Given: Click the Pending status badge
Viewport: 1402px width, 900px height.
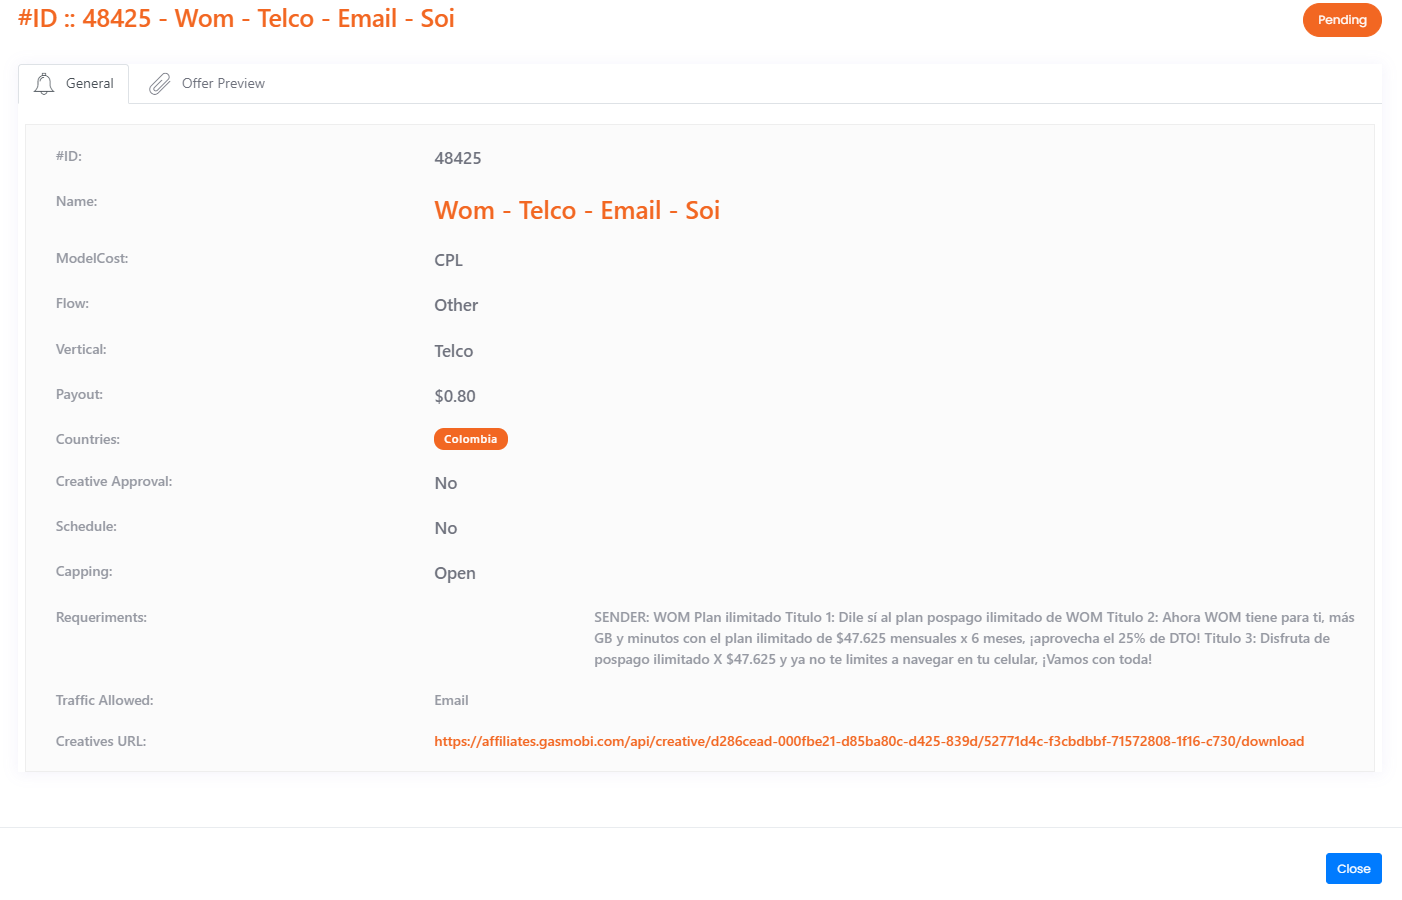Looking at the screenshot, I should [x=1342, y=20].
